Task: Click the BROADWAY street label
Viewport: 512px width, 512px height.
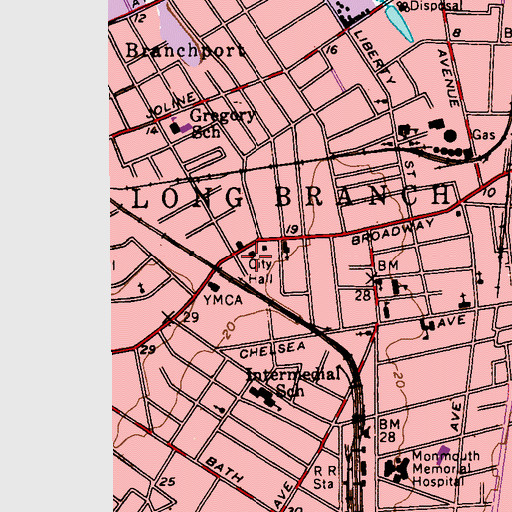Action: click(x=393, y=232)
